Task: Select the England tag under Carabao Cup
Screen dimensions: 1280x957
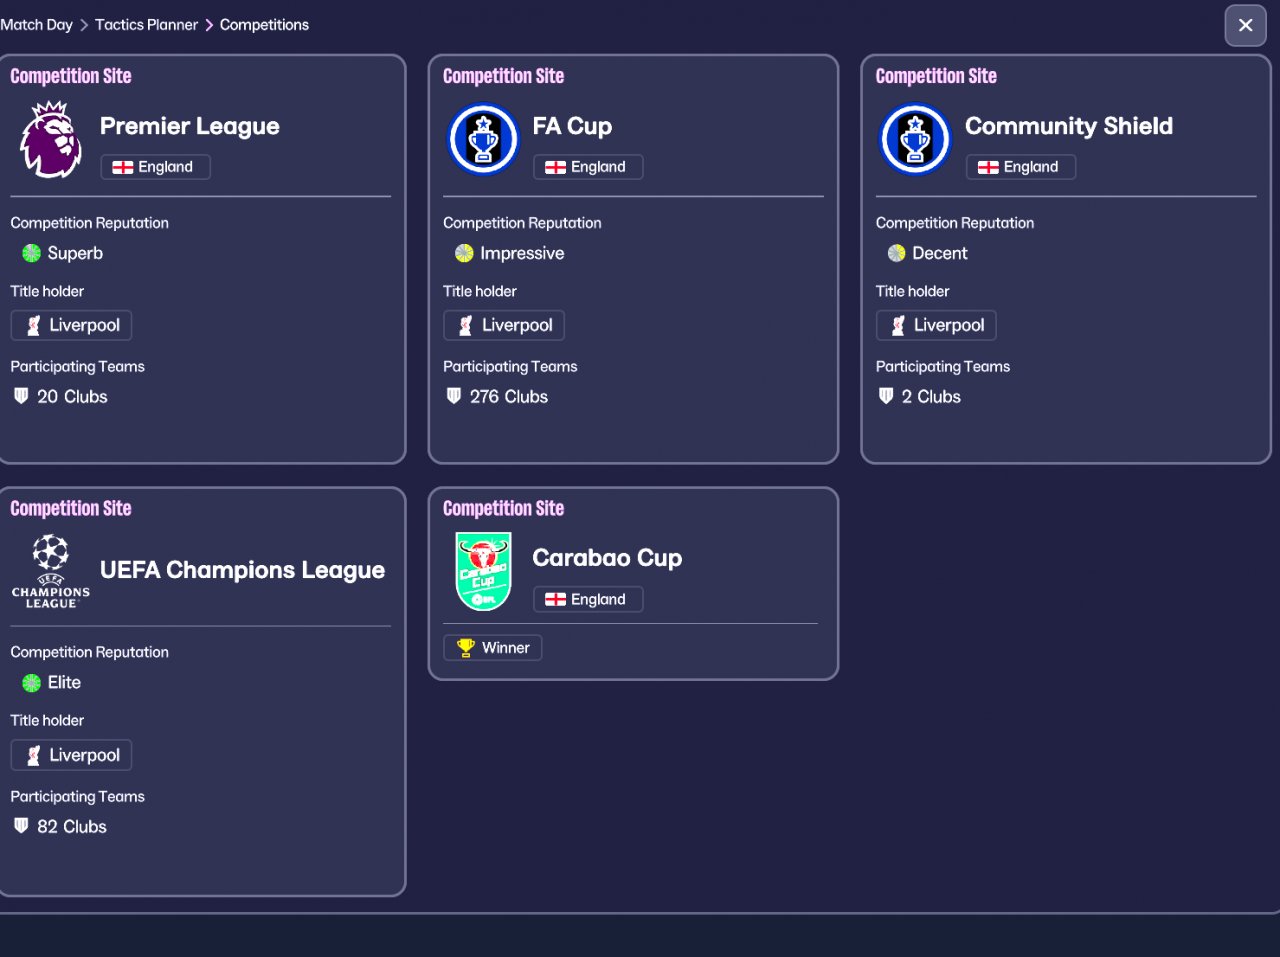Action: [588, 599]
